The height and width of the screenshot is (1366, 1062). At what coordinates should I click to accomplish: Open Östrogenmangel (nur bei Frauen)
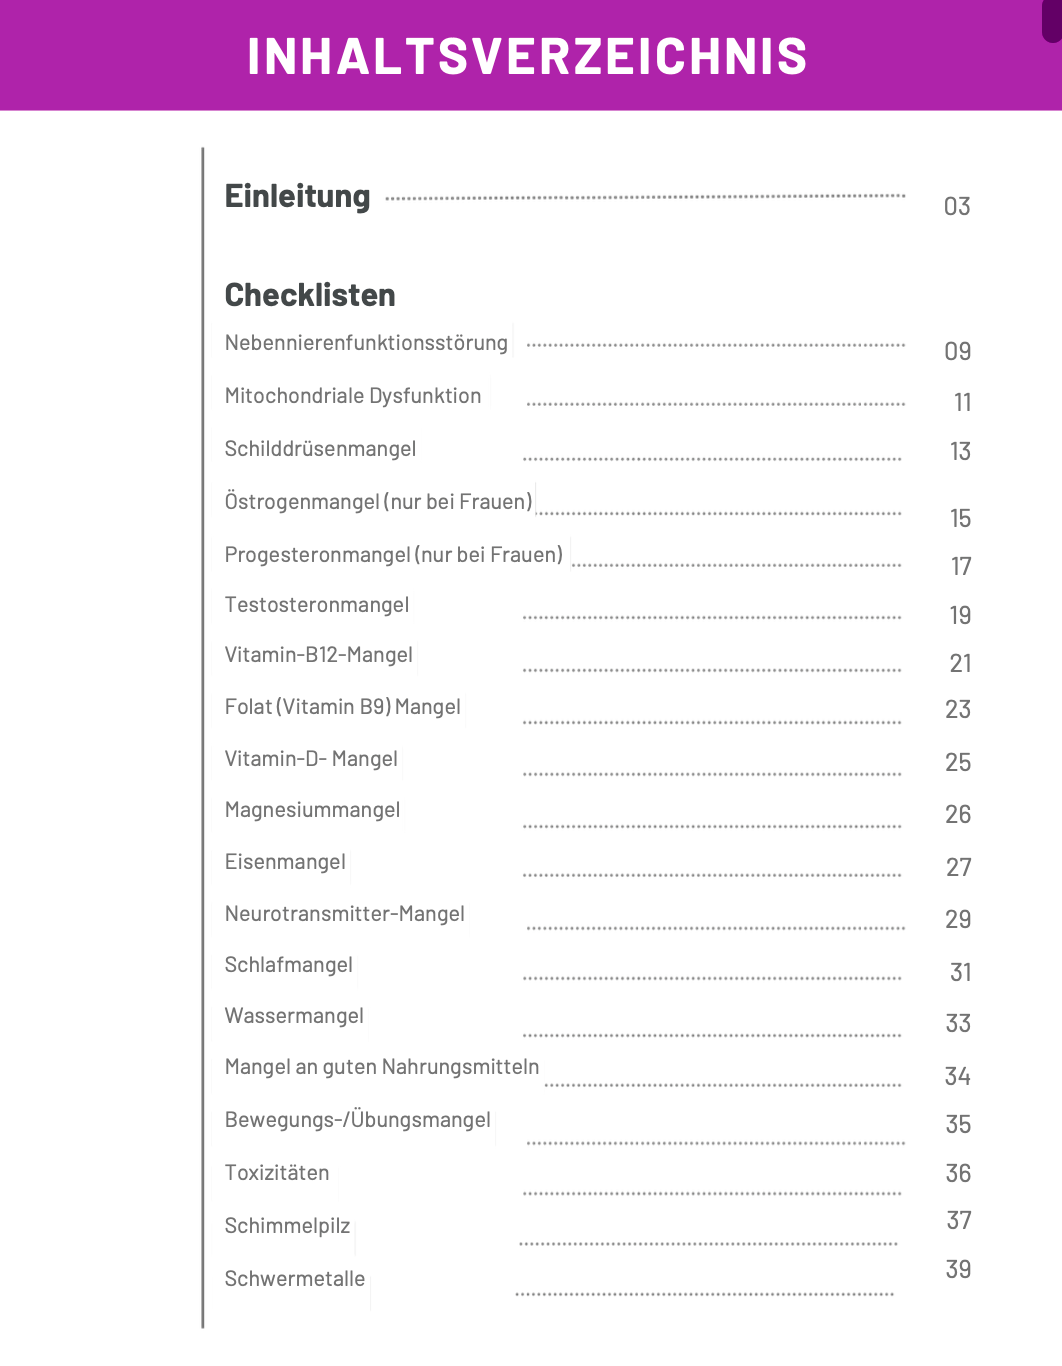pos(378,502)
